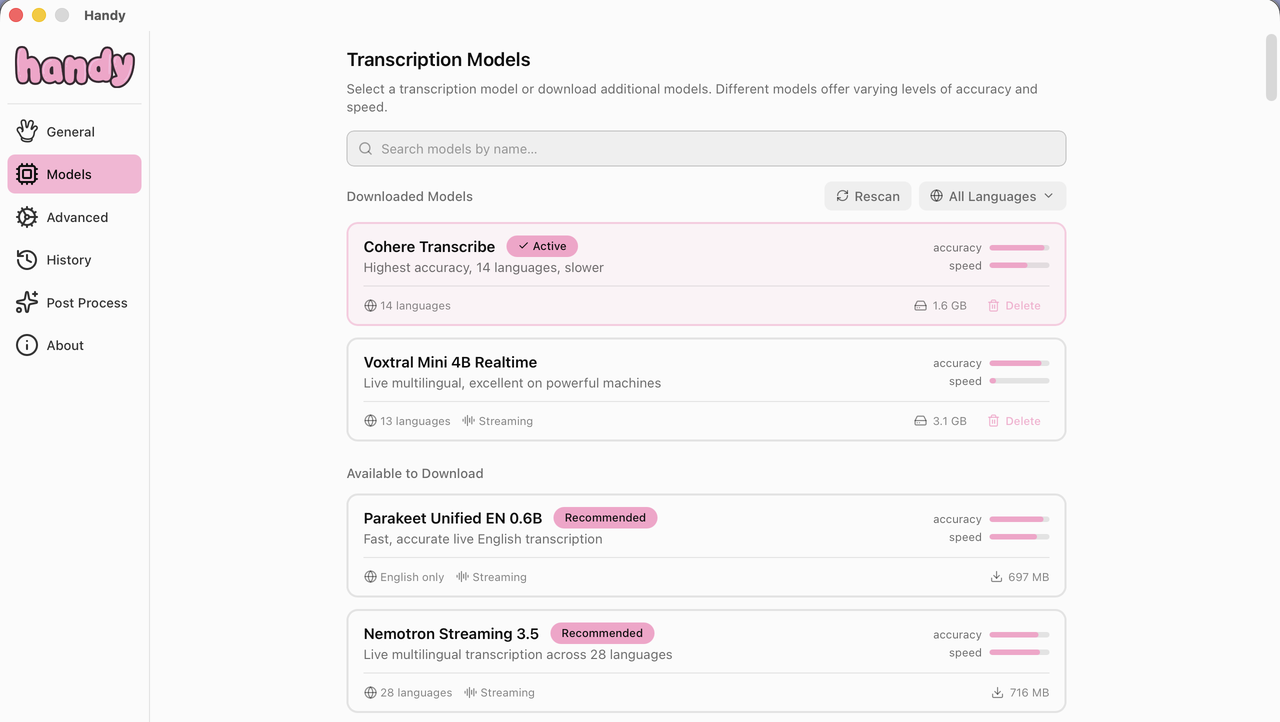Click the Rescan refresh icon
Image resolution: width=1280 pixels, height=722 pixels.
click(x=843, y=196)
